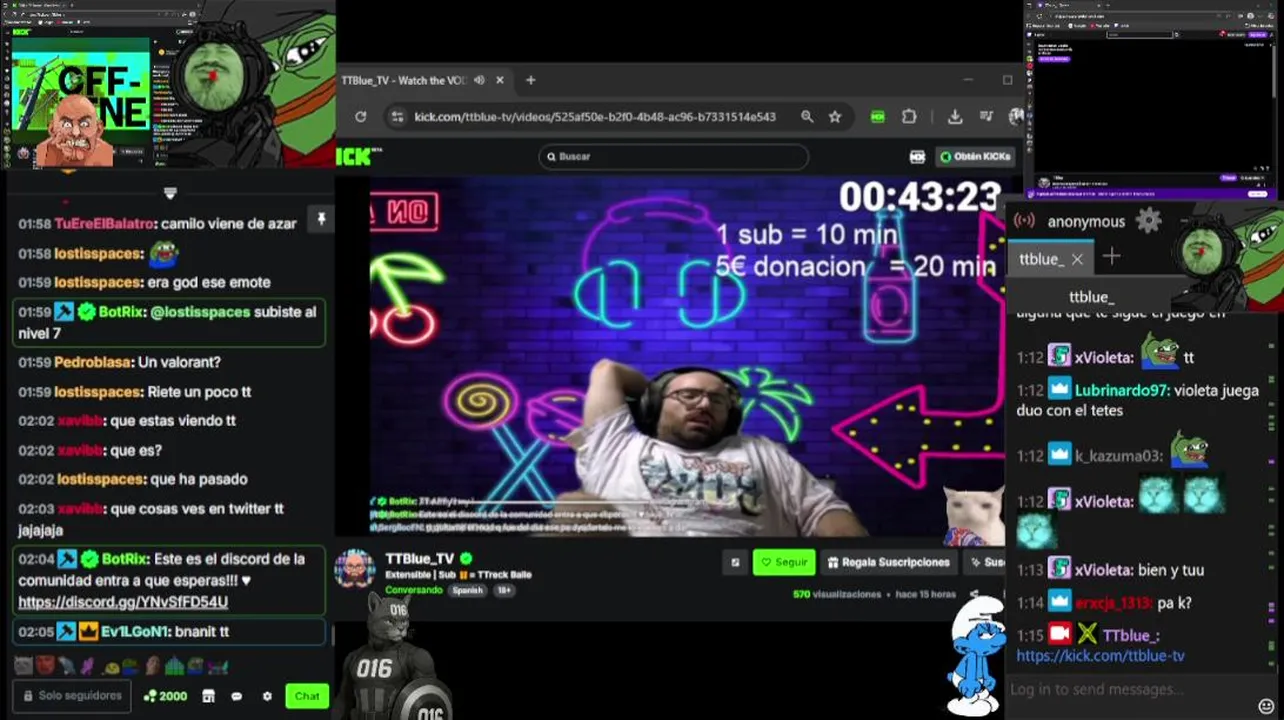
Task: Click the TTblue_: username in chat
Action: tap(1131, 636)
